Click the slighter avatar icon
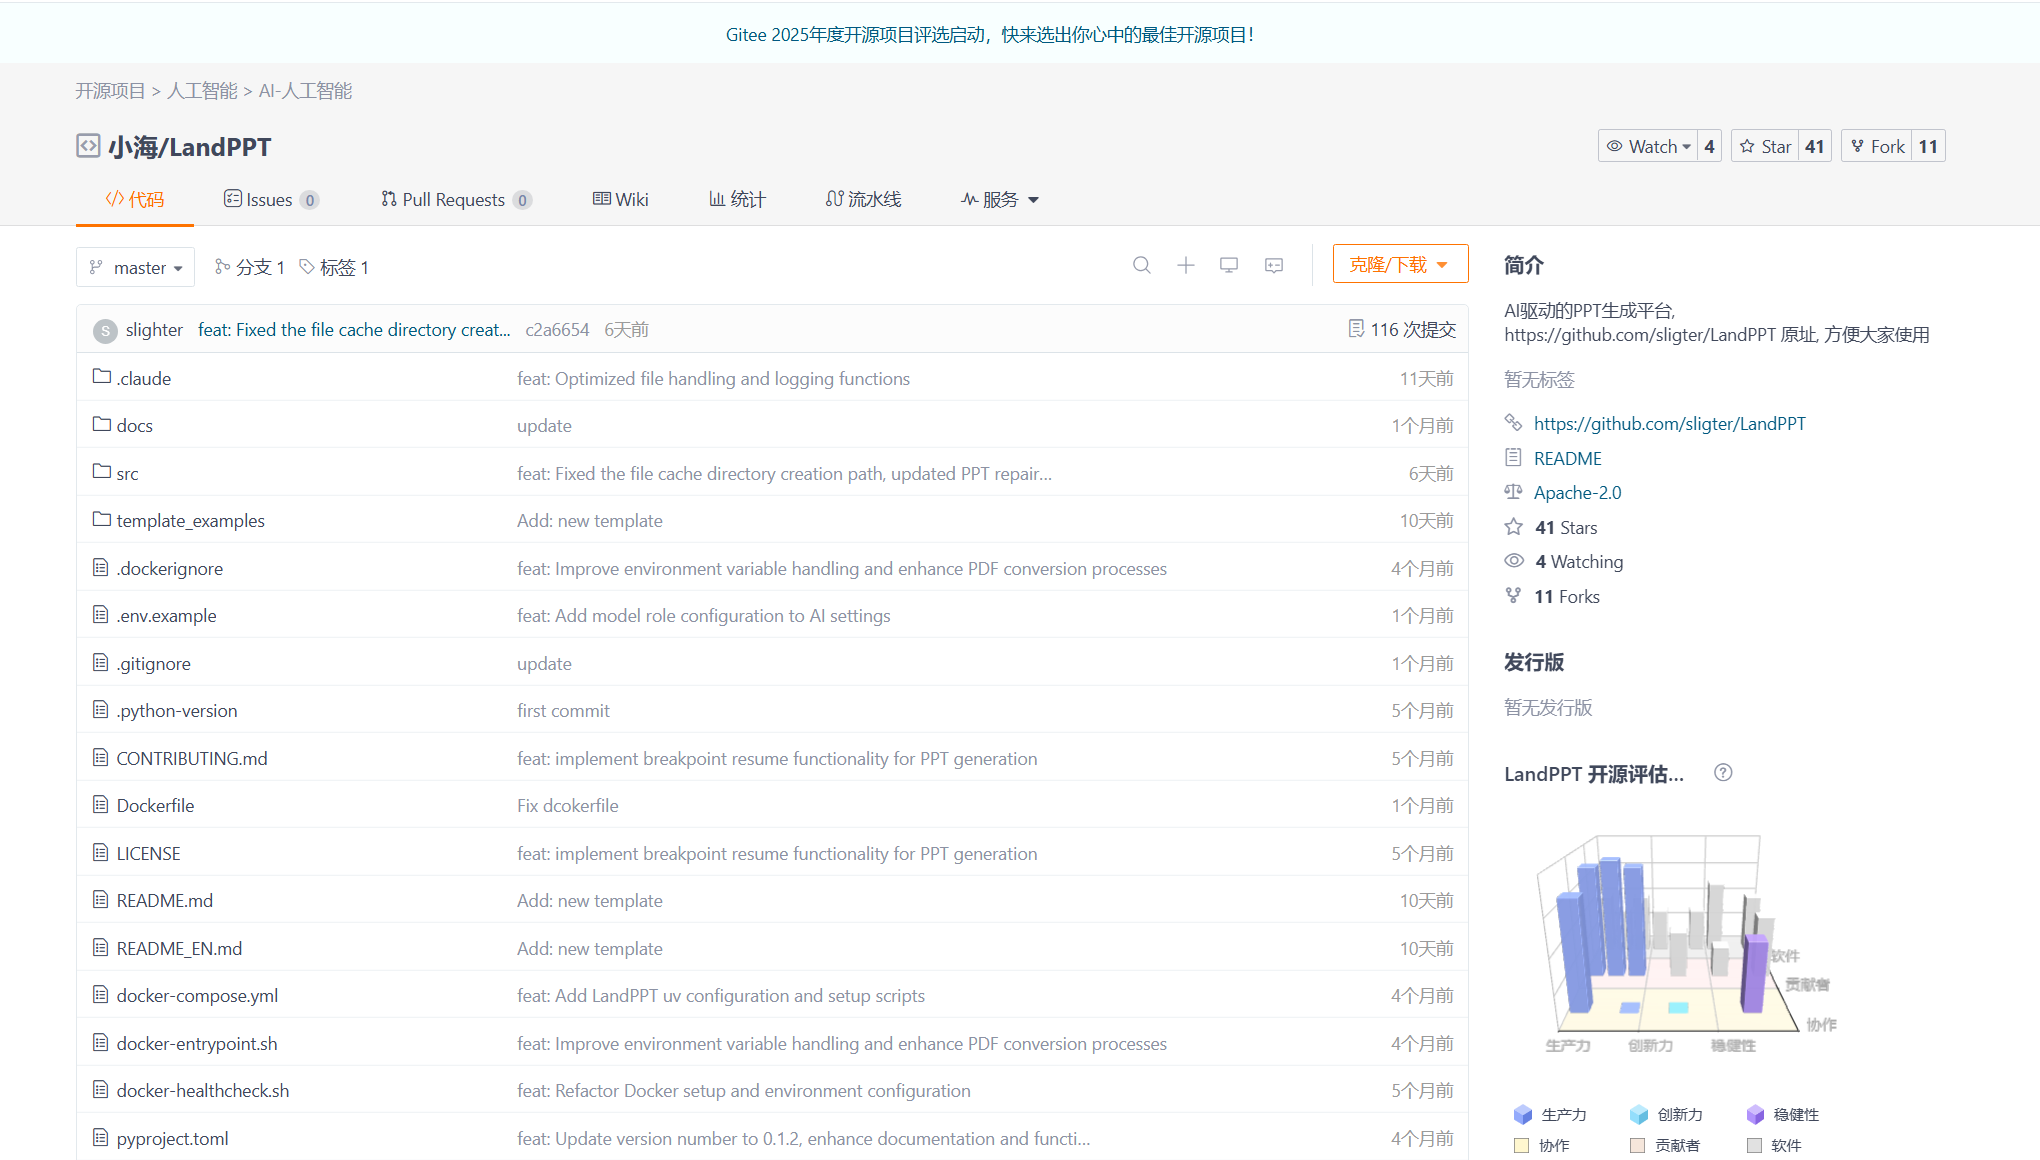This screenshot has width=2040, height=1160. (x=105, y=330)
